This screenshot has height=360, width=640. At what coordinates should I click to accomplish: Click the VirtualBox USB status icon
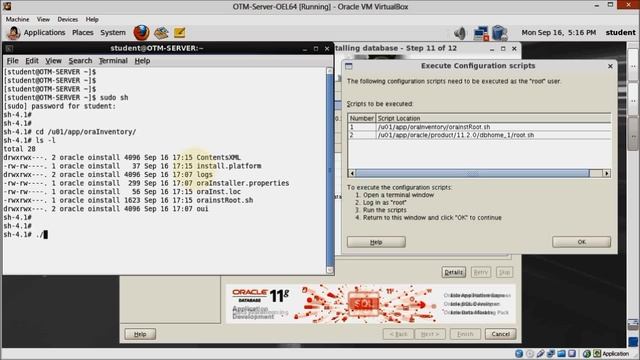(x=540, y=353)
